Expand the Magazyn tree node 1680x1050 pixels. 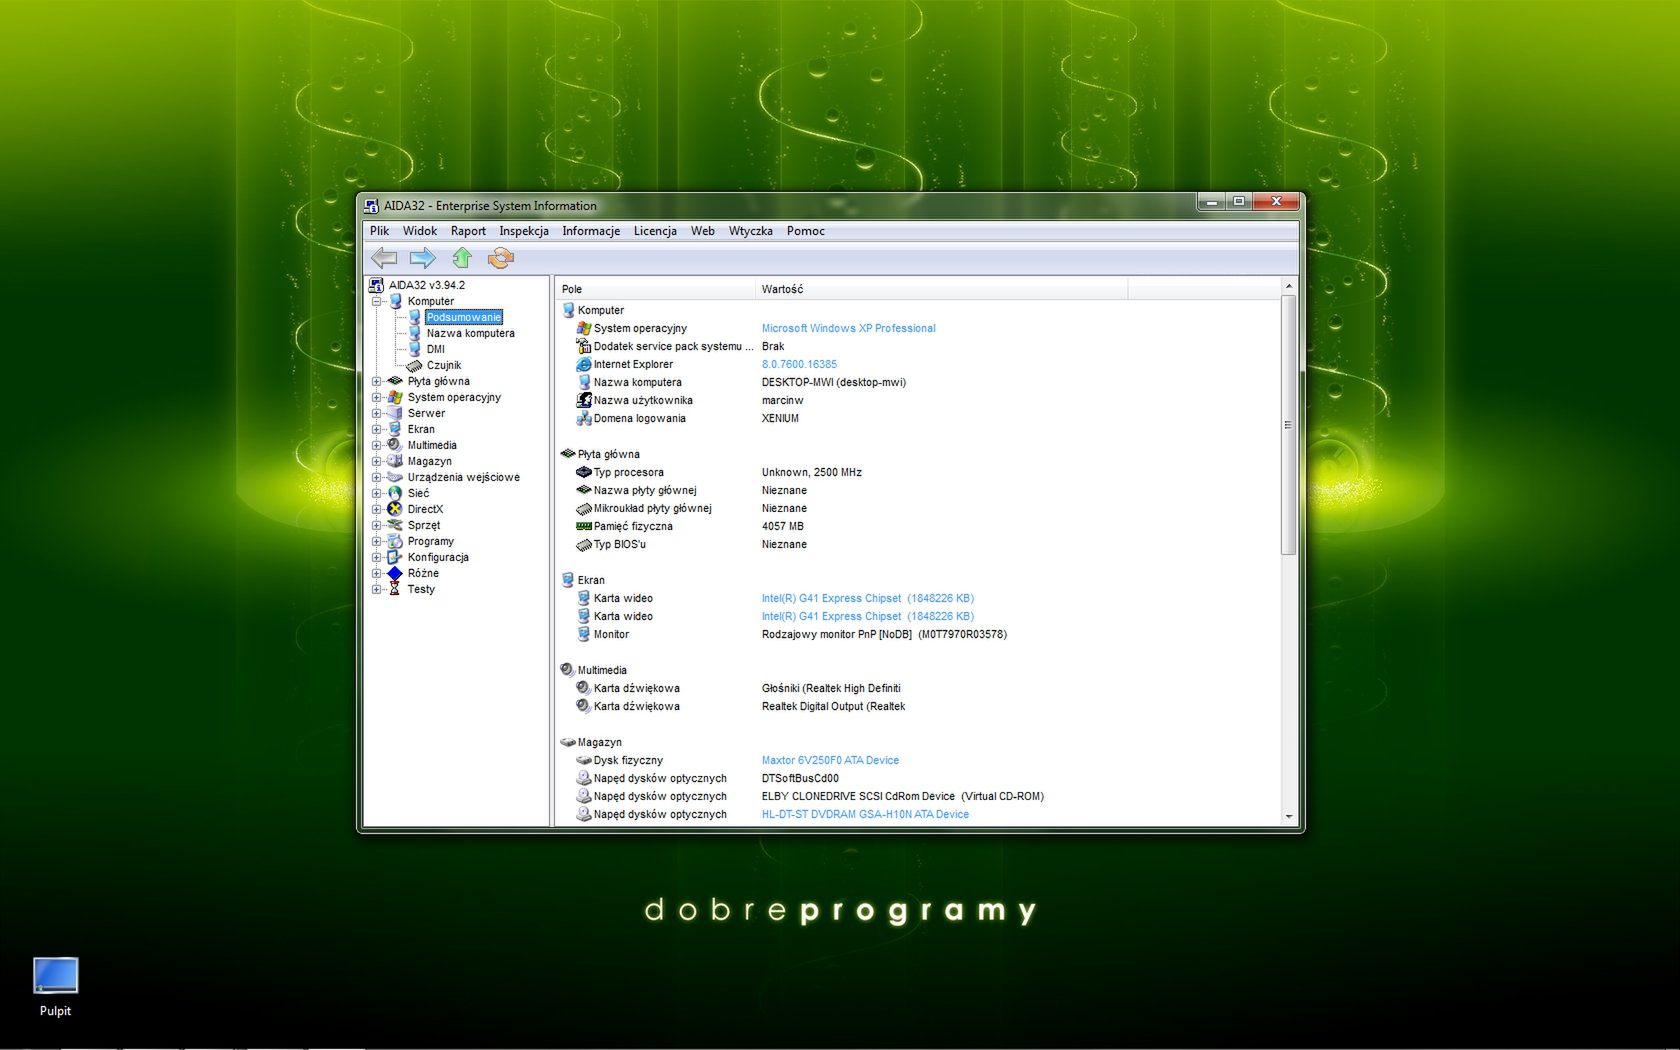377,461
